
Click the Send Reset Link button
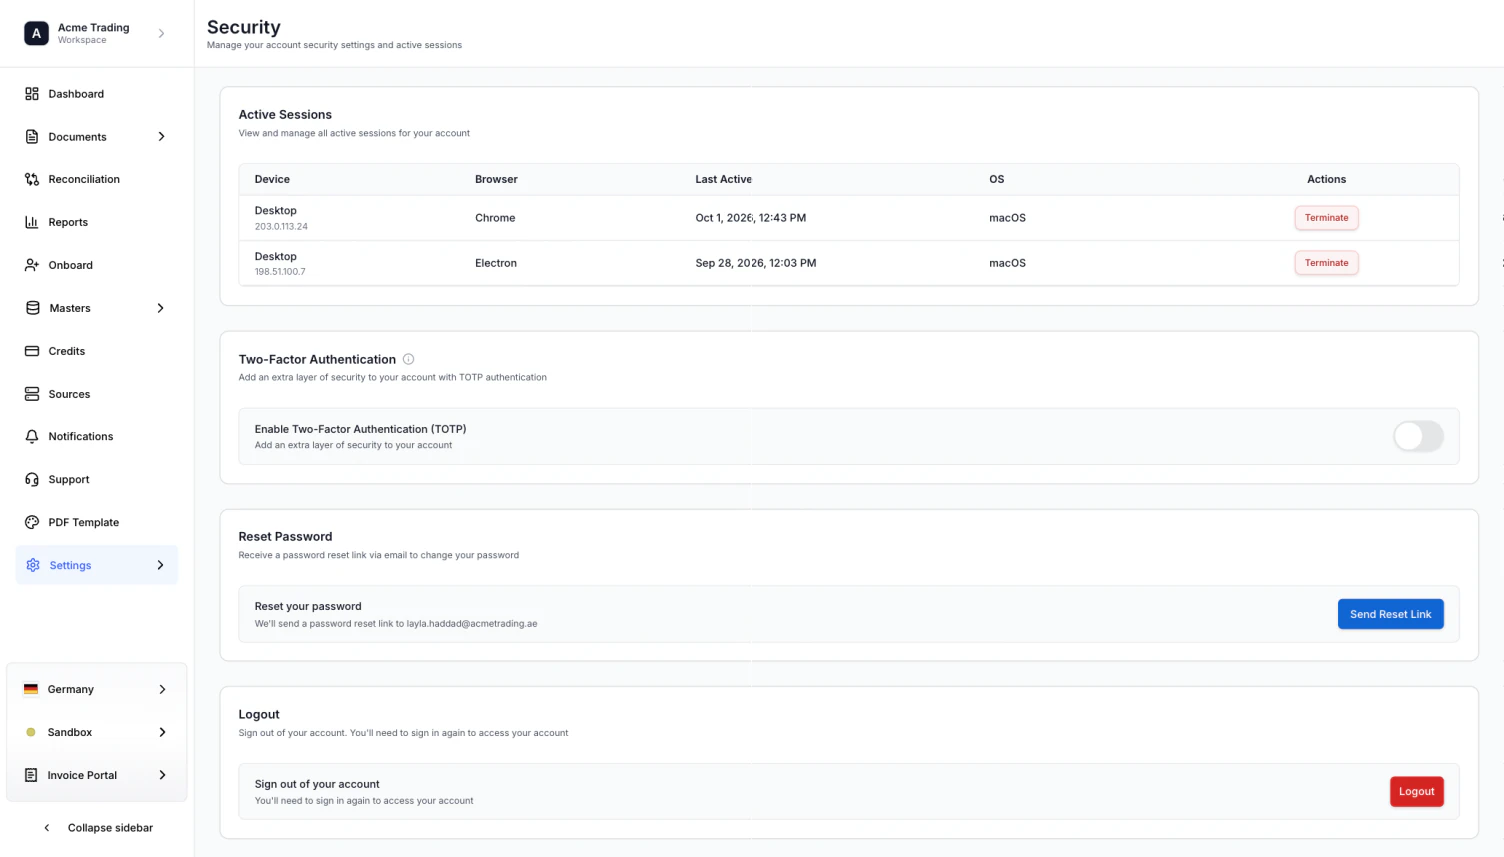[x=1390, y=614]
